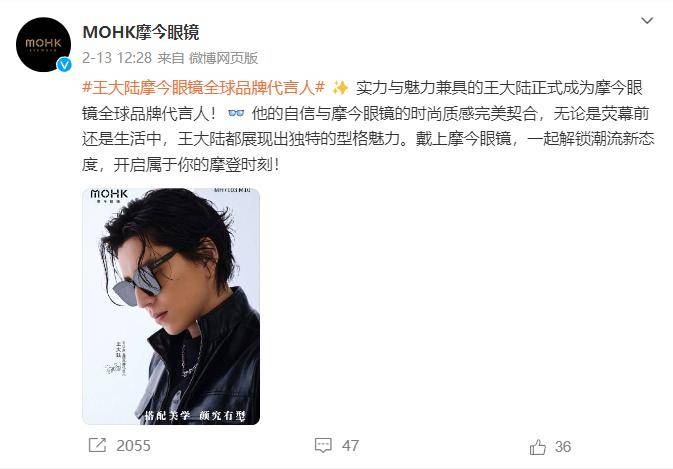The width and height of the screenshot is (673, 469).
Task: Enlarge the sunglasses poster thumbnail
Action: coord(171,306)
